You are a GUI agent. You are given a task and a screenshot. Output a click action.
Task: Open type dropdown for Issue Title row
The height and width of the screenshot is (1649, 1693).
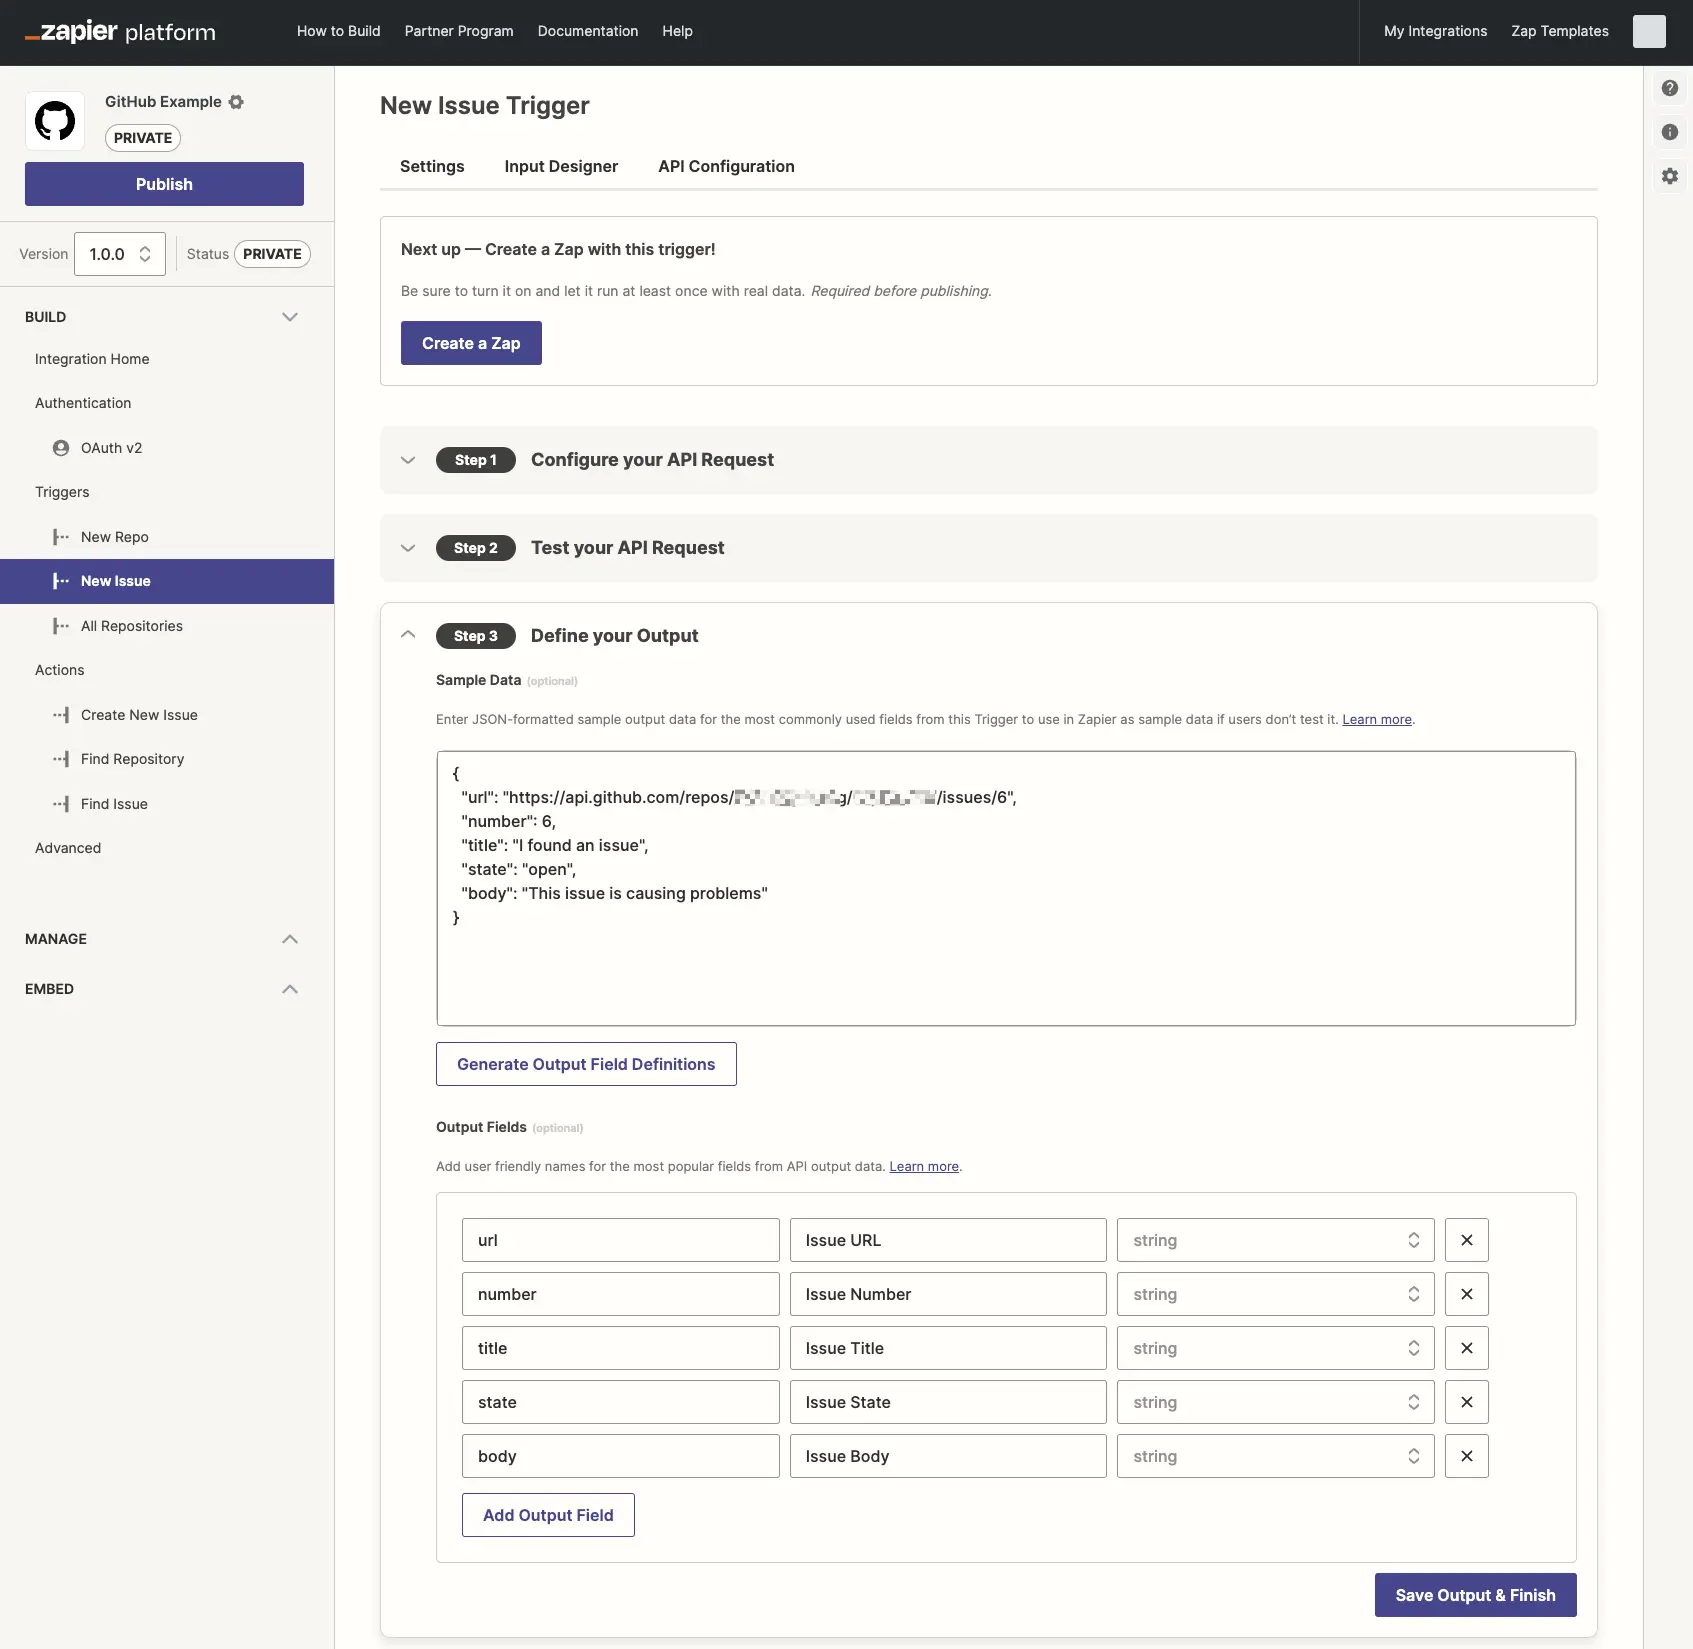coord(1276,1348)
